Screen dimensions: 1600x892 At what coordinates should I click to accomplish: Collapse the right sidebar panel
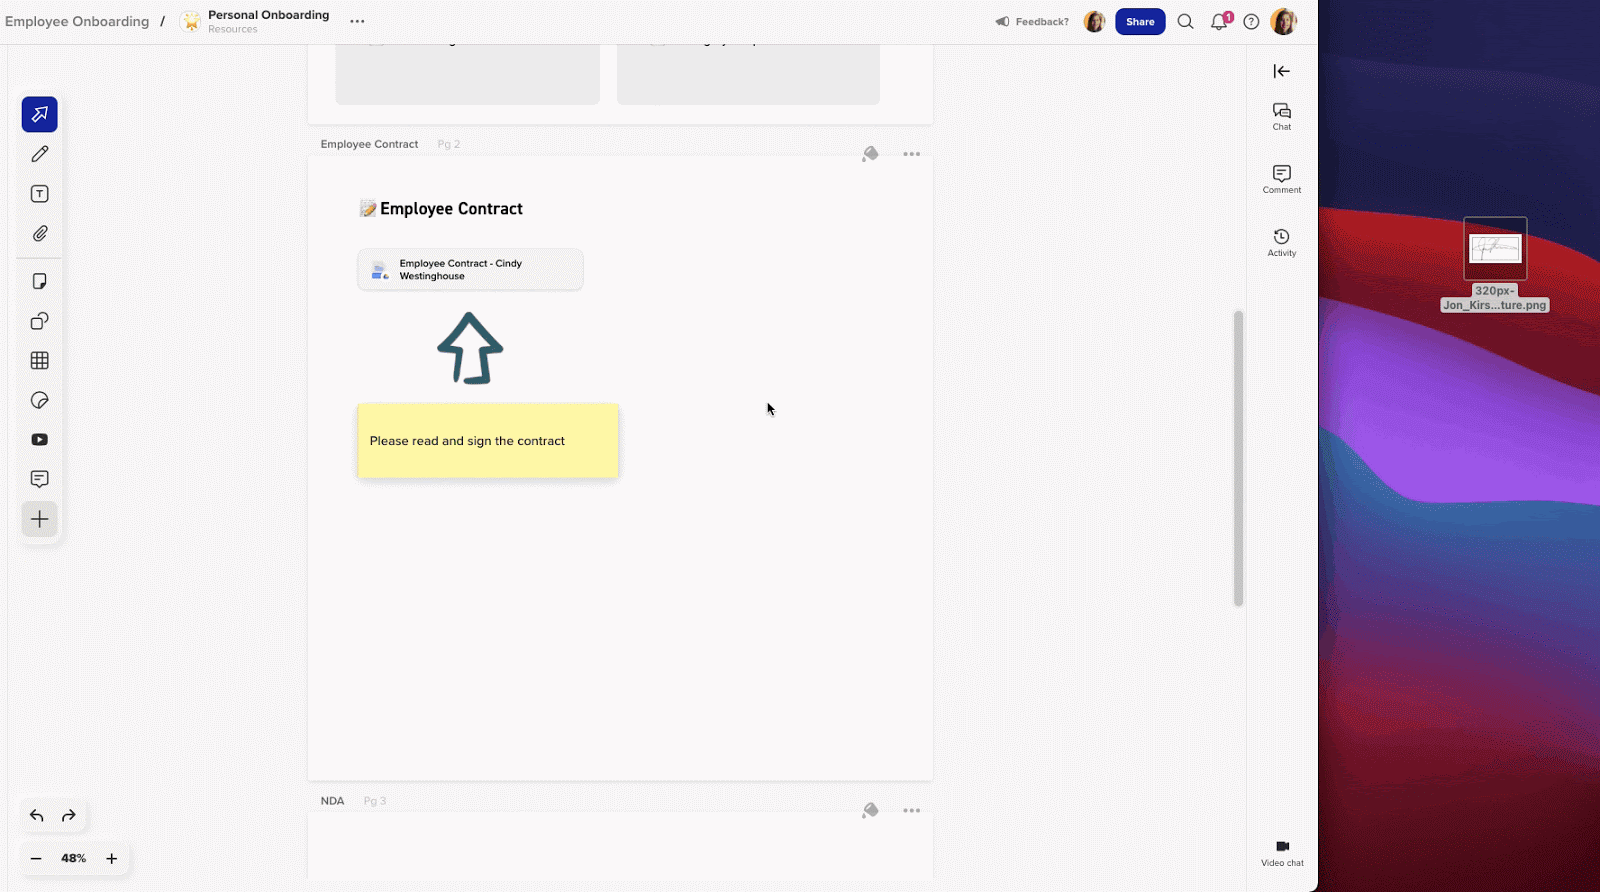point(1281,71)
